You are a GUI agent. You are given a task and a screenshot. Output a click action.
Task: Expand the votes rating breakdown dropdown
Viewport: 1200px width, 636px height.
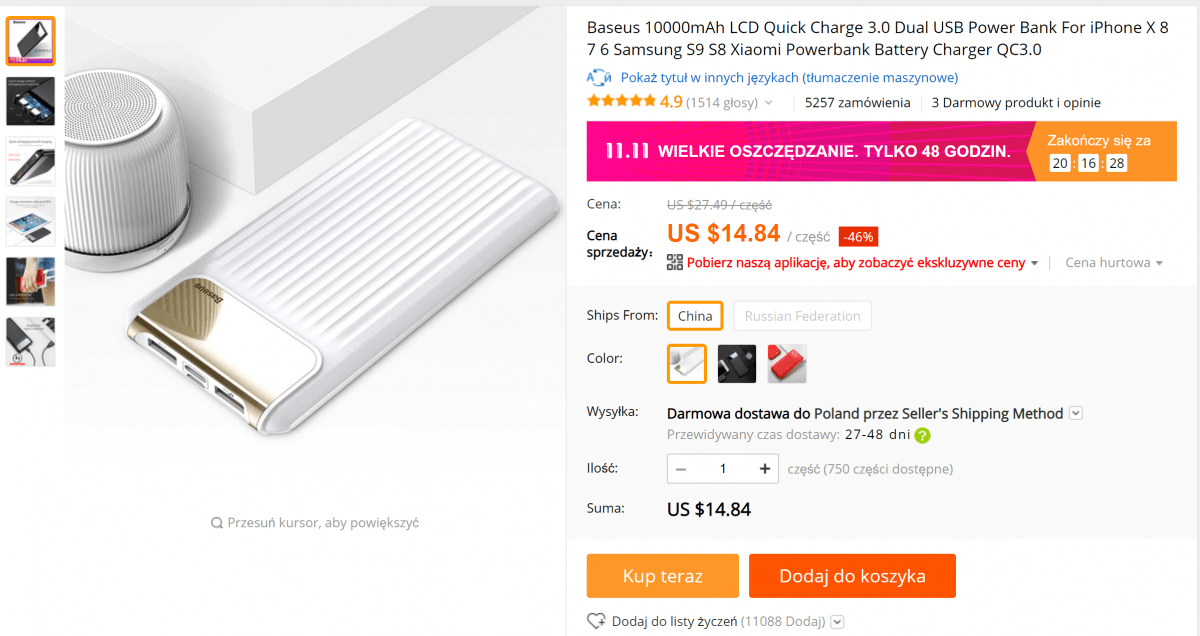pyautogui.click(x=769, y=103)
